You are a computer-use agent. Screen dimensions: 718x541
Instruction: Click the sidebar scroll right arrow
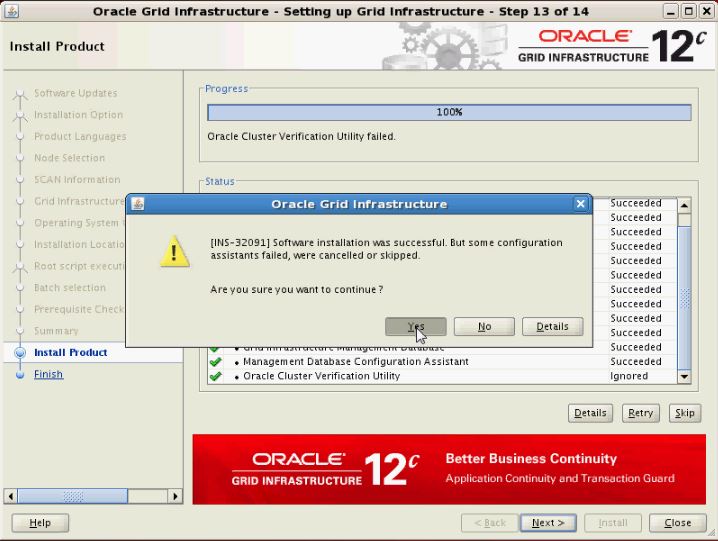pyautogui.click(x=175, y=496)
